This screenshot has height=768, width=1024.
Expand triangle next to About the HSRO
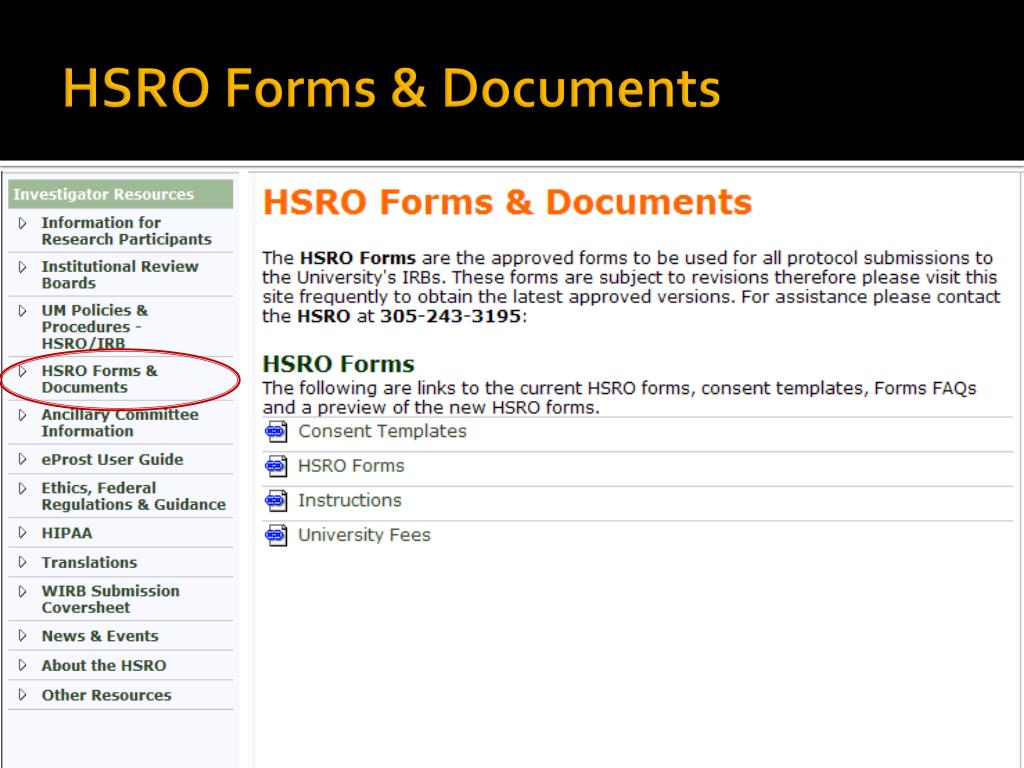point(23,665)
